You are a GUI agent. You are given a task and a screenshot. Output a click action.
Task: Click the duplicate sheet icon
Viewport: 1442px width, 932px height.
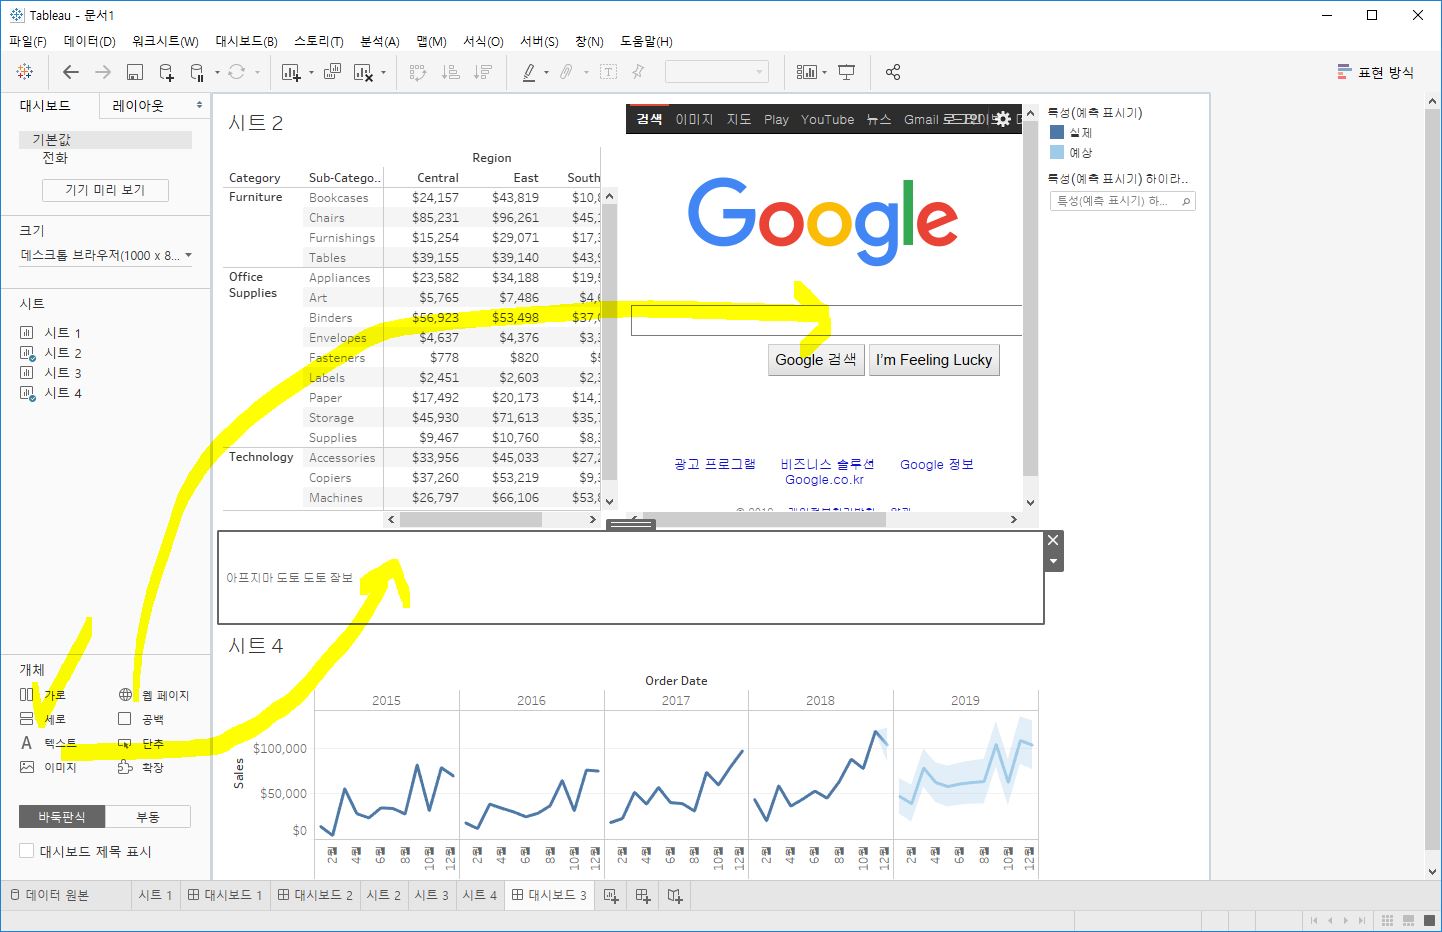coord(332,72)
